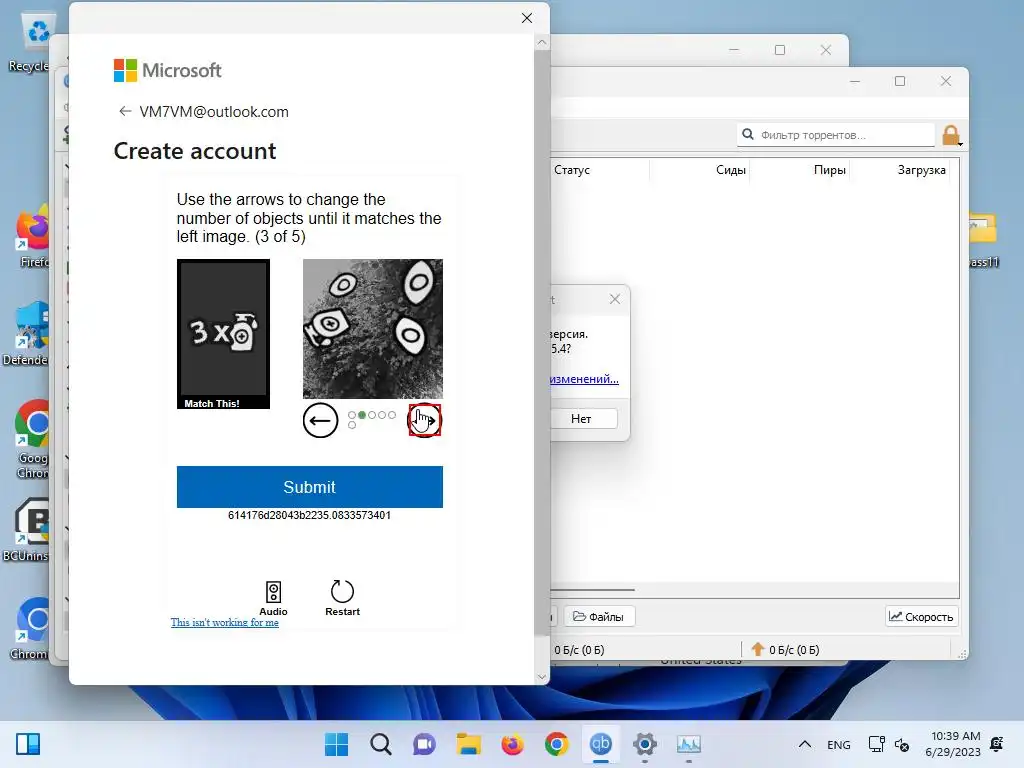The width and height of the screenshot is (1024, 768).
Task: Launch Firefox from the taskbar
Action: click(513, 744)
